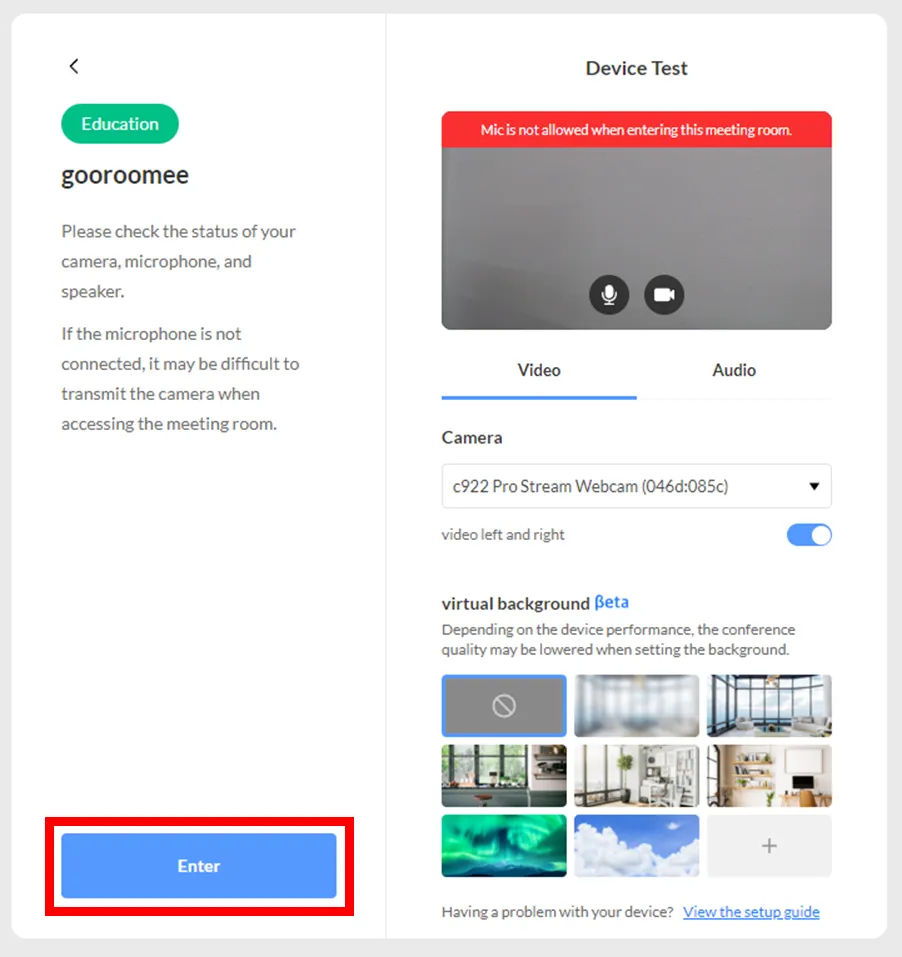The width and height of the screenshot is (902, 957).
Task: Open the View the setup guide link
Action: [x=751, y=912]
